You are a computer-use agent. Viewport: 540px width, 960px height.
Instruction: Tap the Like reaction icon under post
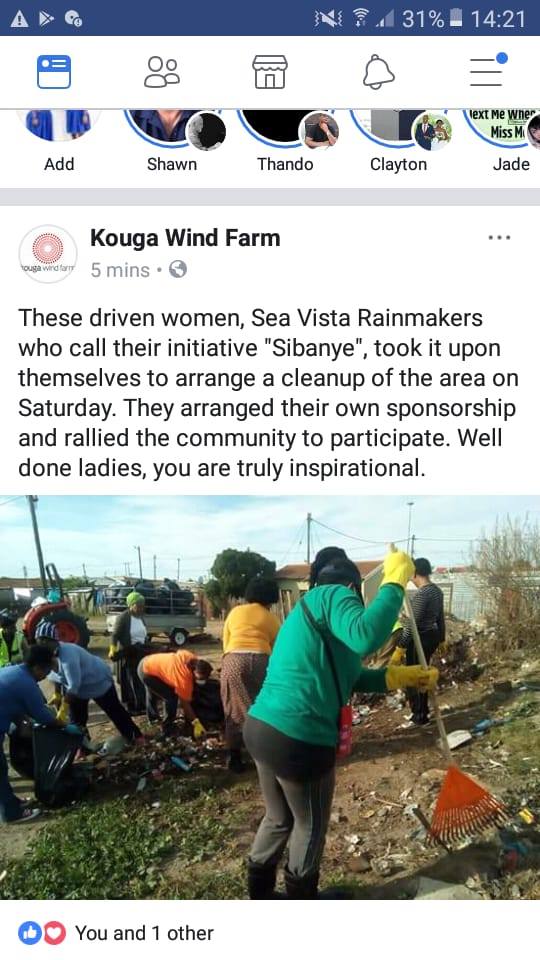(x=30, y=933)
